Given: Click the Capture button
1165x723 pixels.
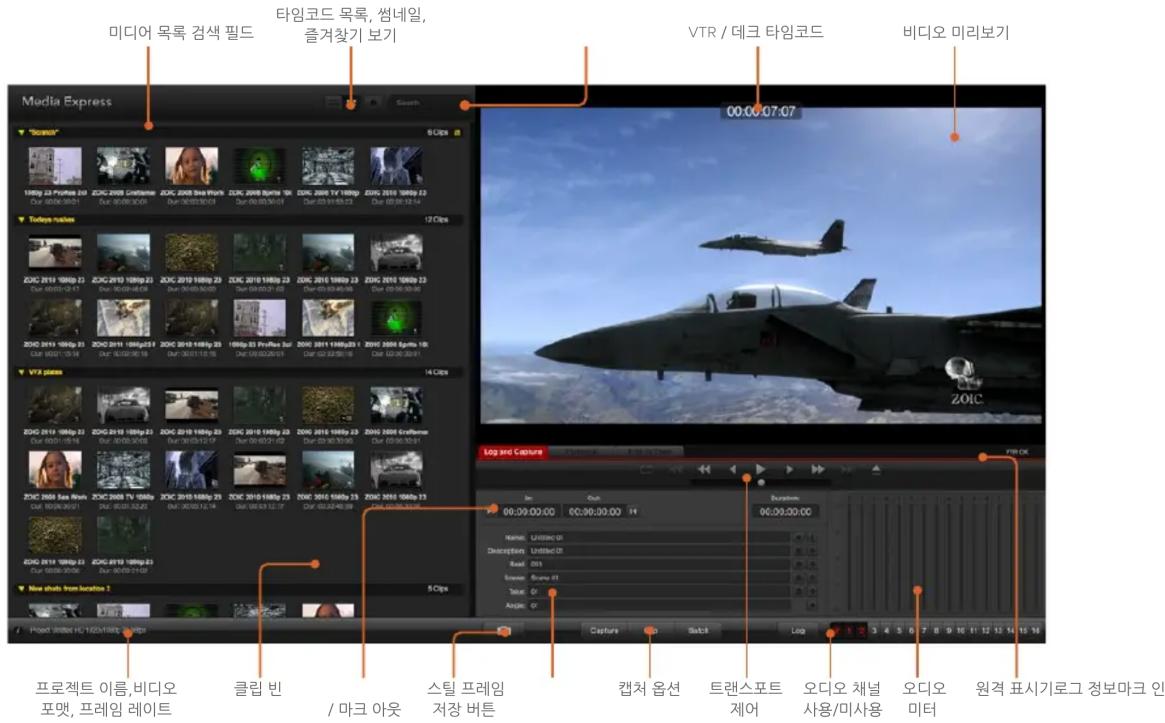Looking at the screenshot, I should click(604, 631).
